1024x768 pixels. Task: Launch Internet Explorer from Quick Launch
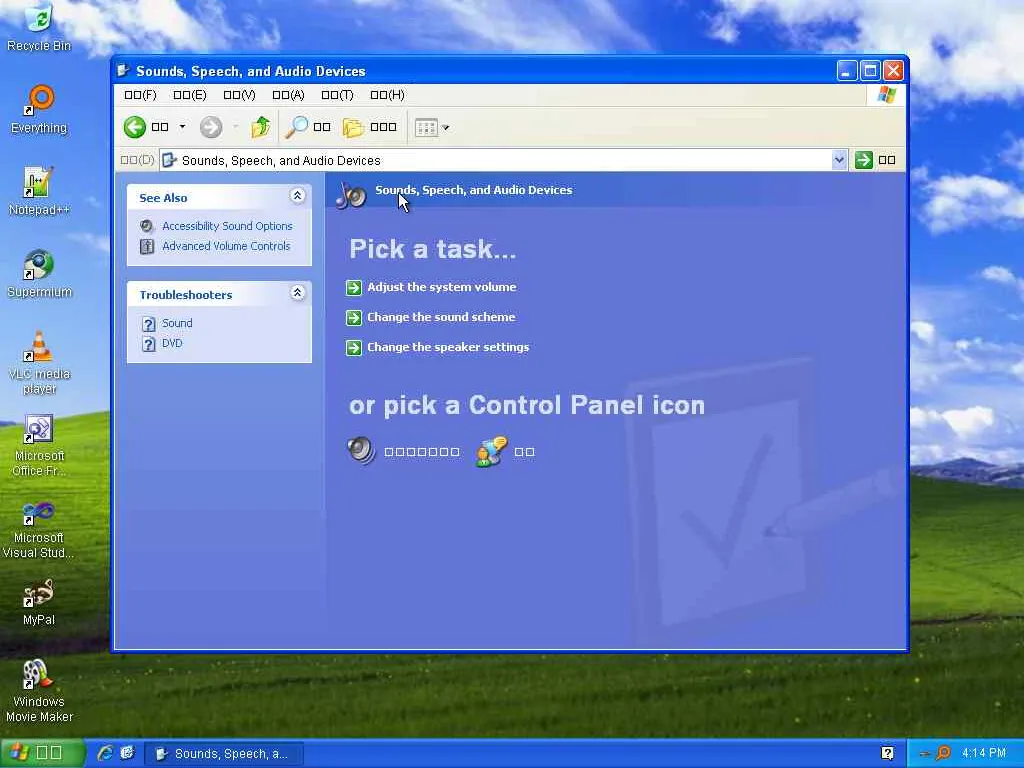[x=105, y=753]
